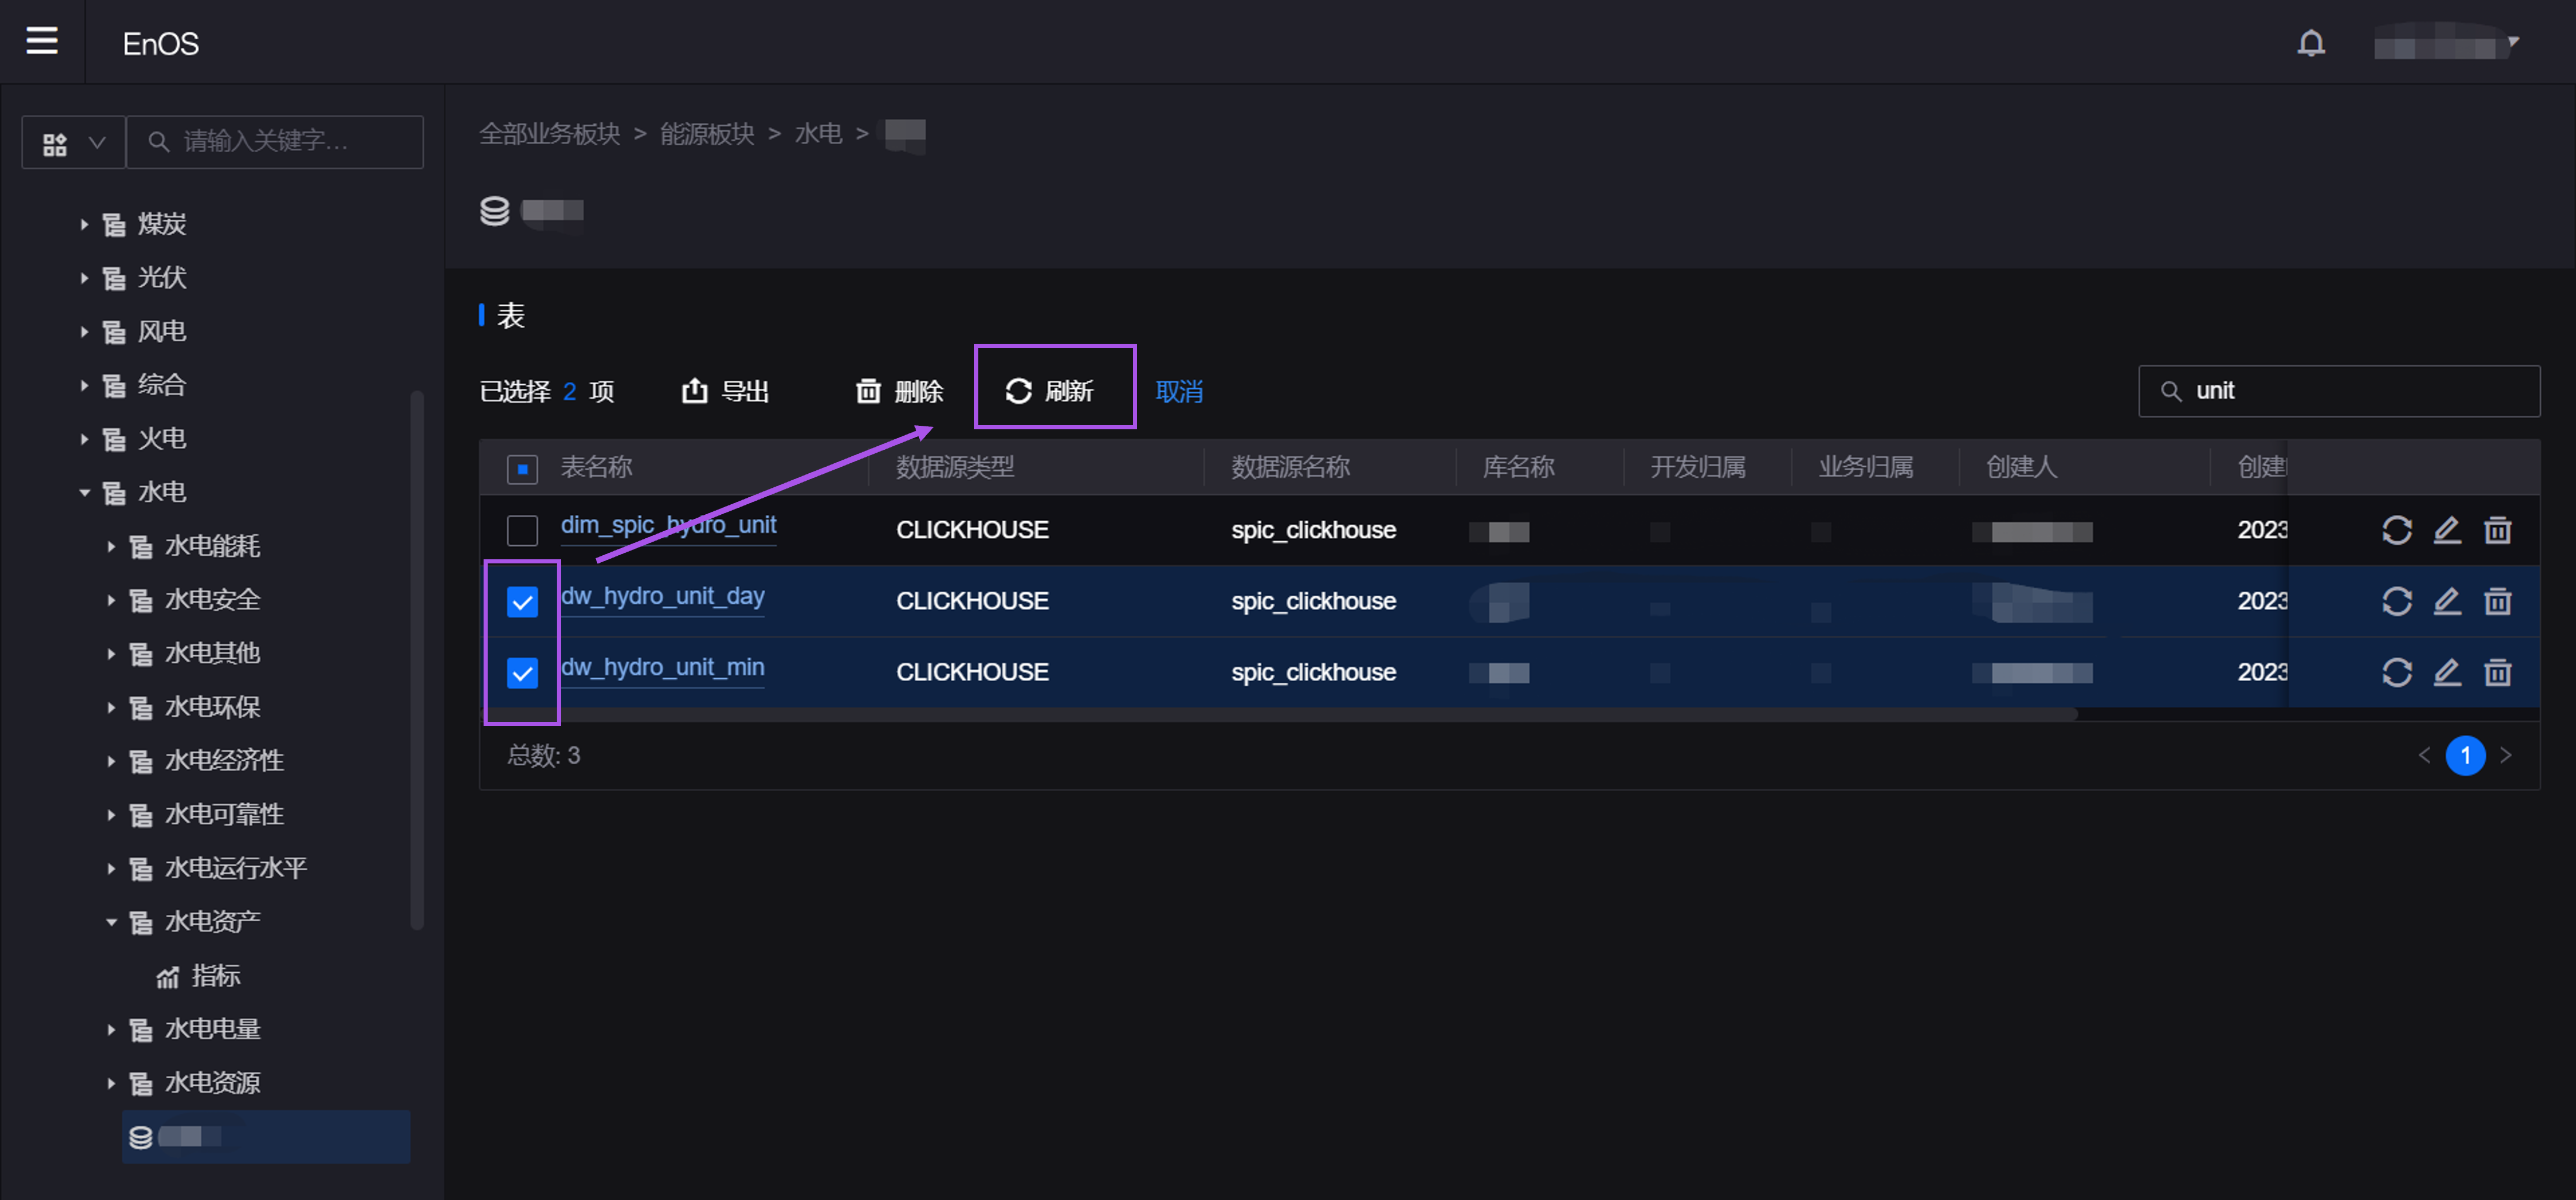
Task: Refresh the dim_spic_hydro_unit row
Action: (2396, 531)
